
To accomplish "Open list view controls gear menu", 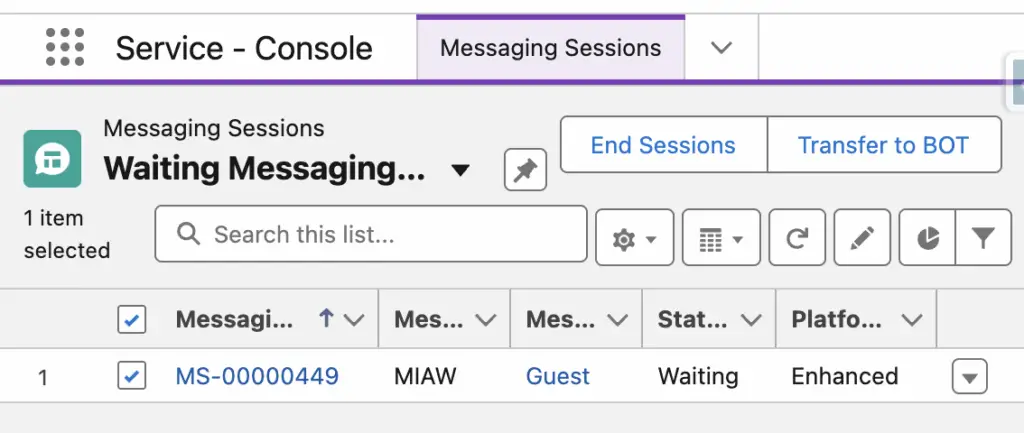I will [634, 237].
